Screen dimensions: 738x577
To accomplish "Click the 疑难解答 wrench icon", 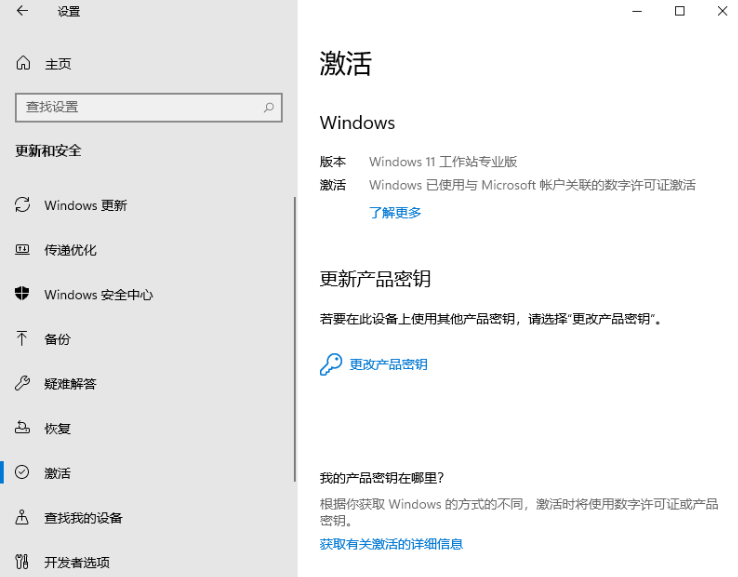I will (x=22, y=383).
